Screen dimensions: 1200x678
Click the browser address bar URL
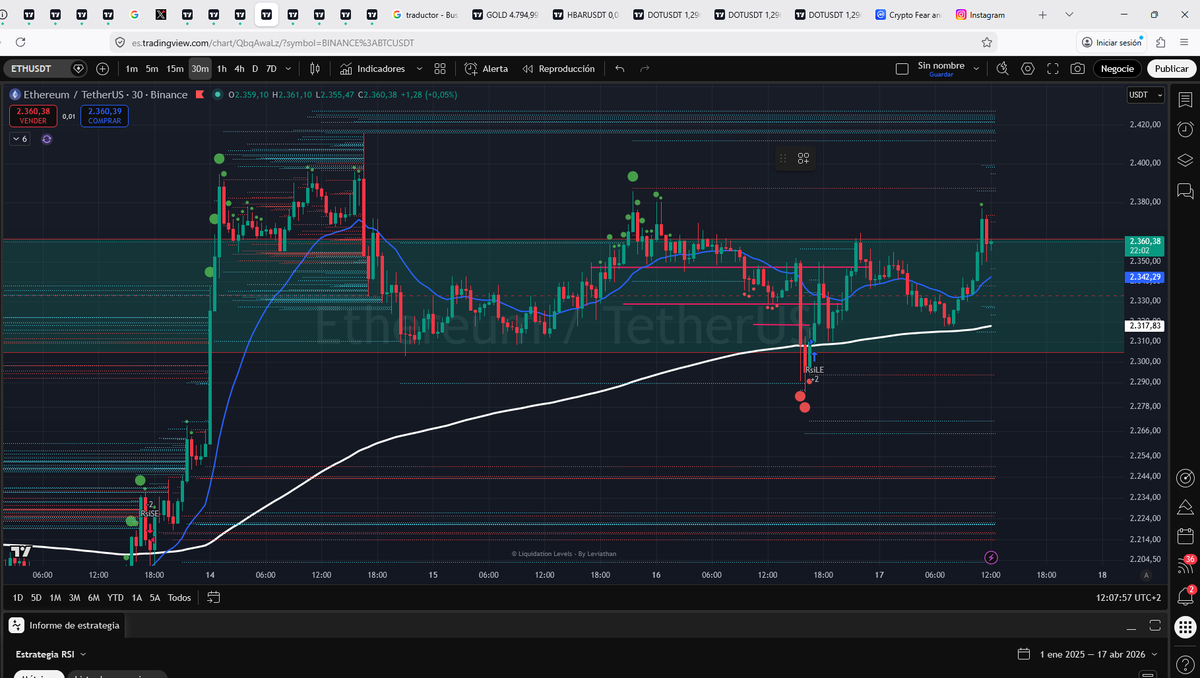272,43
